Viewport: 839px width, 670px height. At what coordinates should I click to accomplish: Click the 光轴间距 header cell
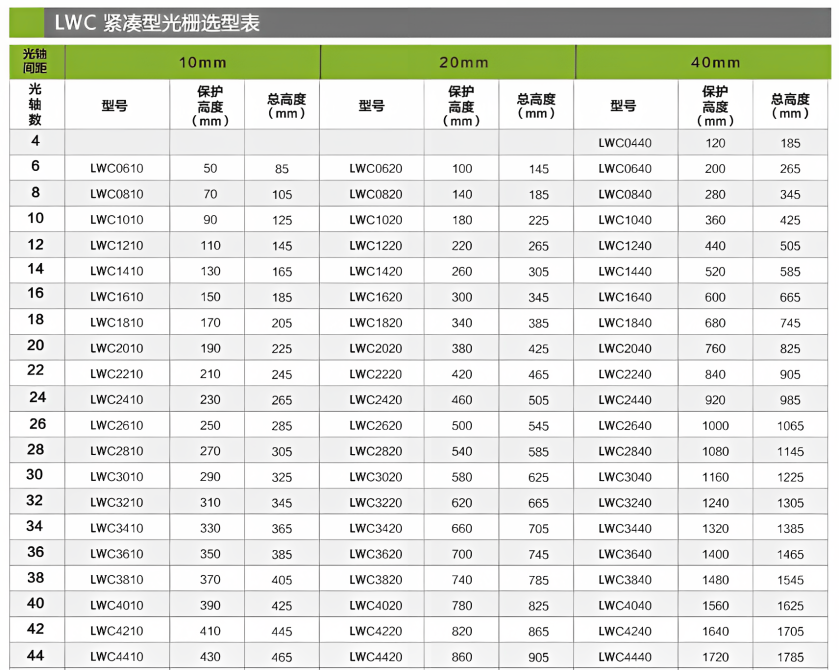(x=36, y=62)
